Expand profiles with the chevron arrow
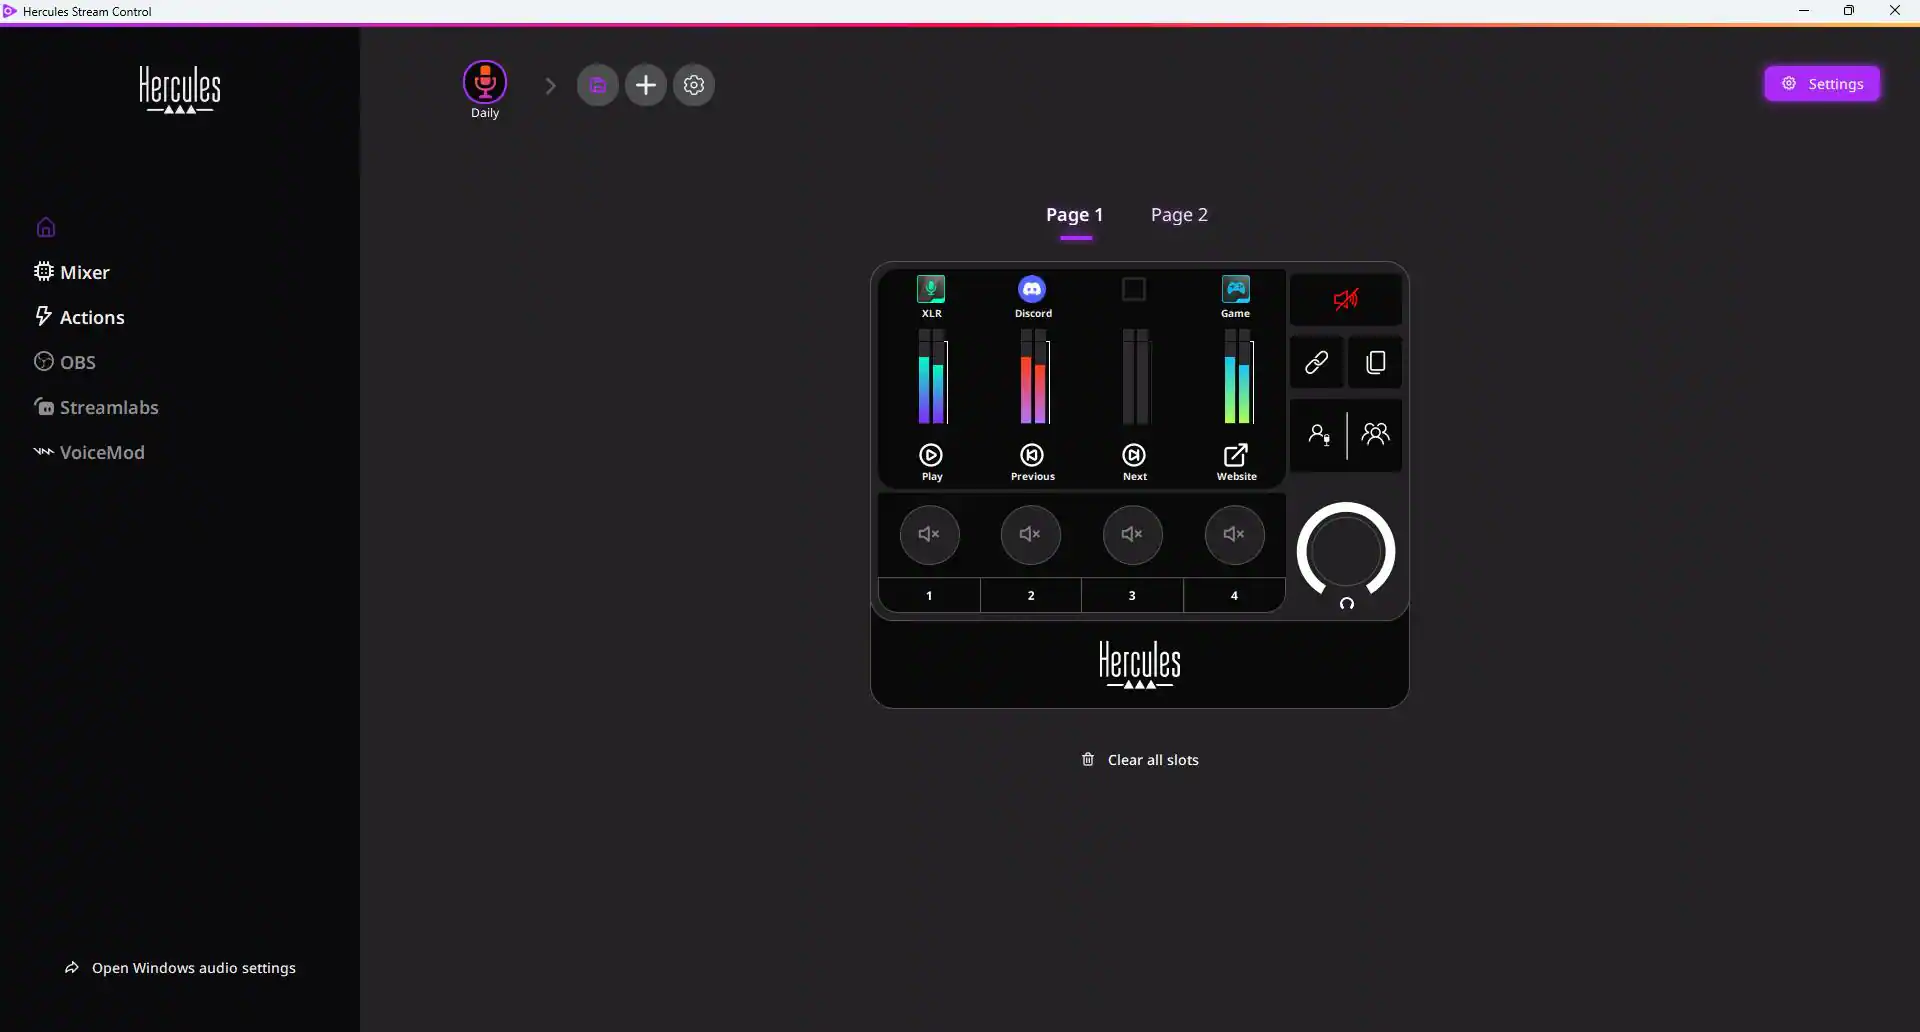The image size is (1920, 1032). [x=550, y=86]
